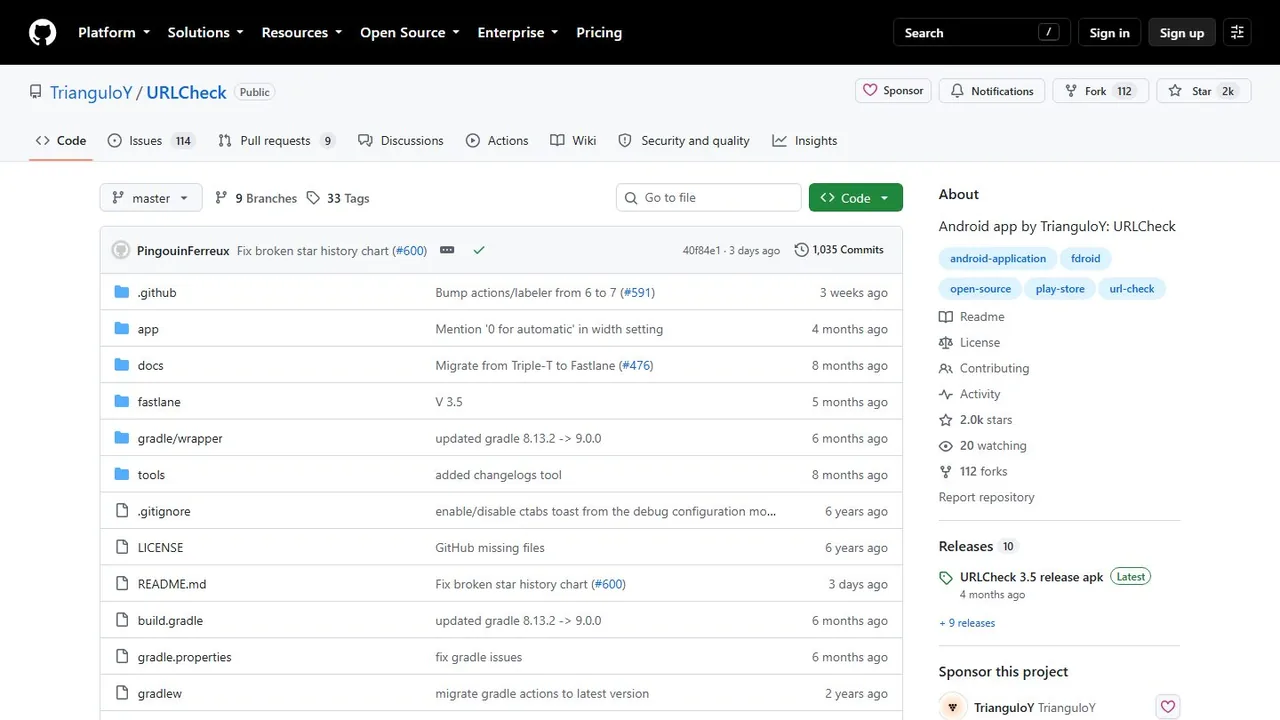The image size is (1280, 720).
Task: Open the gradlew file icon
Action: [122, 694]
